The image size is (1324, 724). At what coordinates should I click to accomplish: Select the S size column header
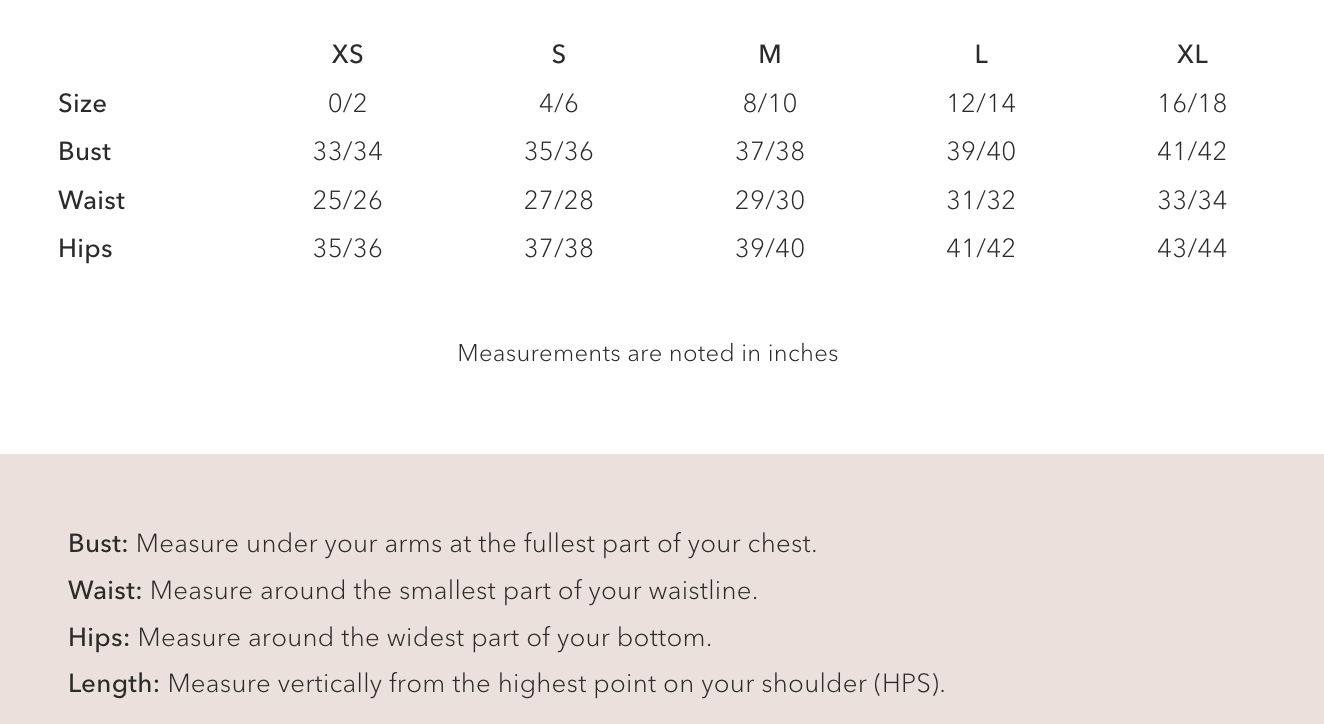coord(558,54)
